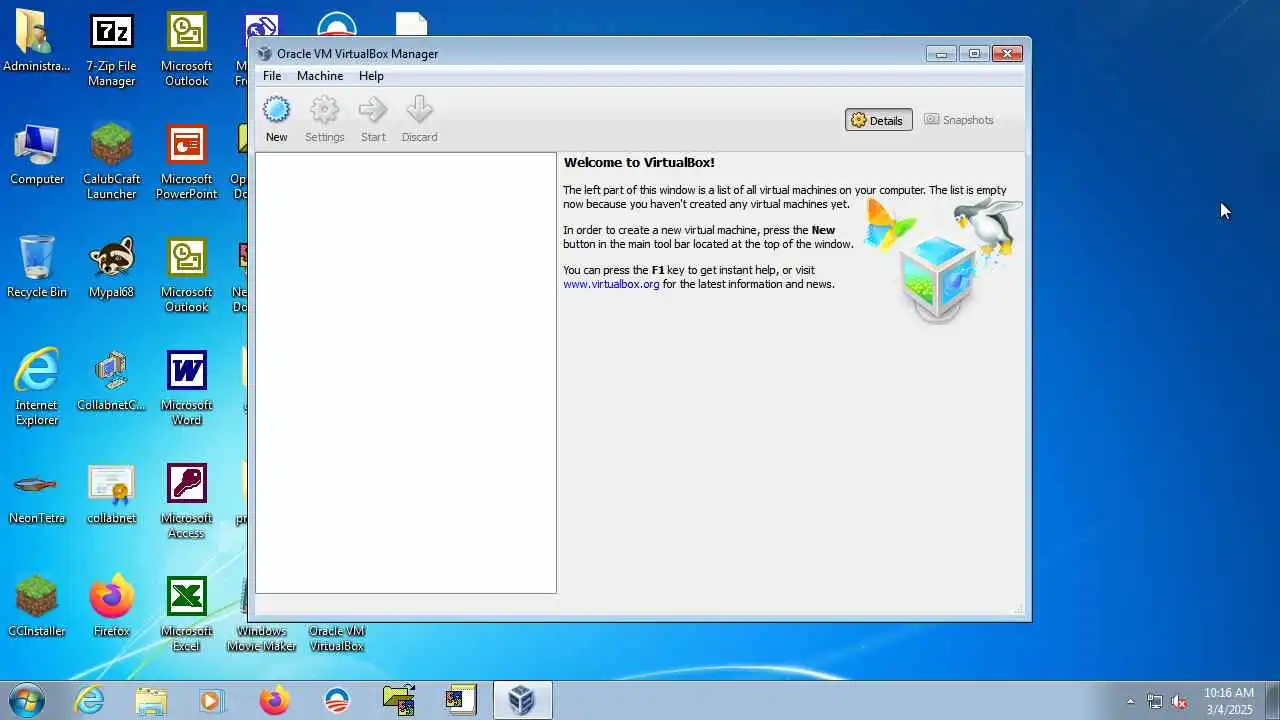Click the network folder taskbar icon
Image resolution: width=1280 pixels, height=720 pixels.
pyautogui.click(x=399, y=700)
